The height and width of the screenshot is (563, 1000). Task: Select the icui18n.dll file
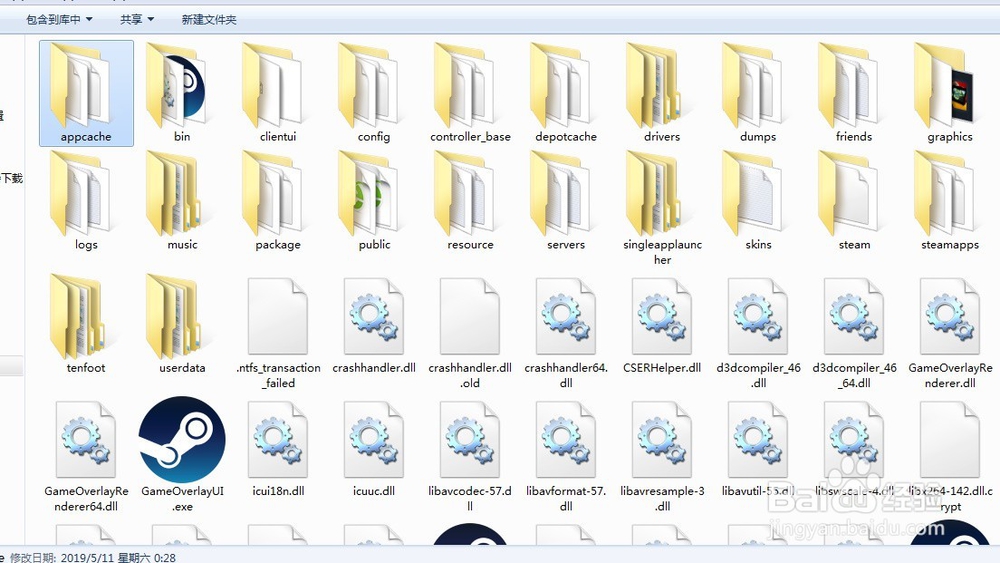tap(278, 448)
